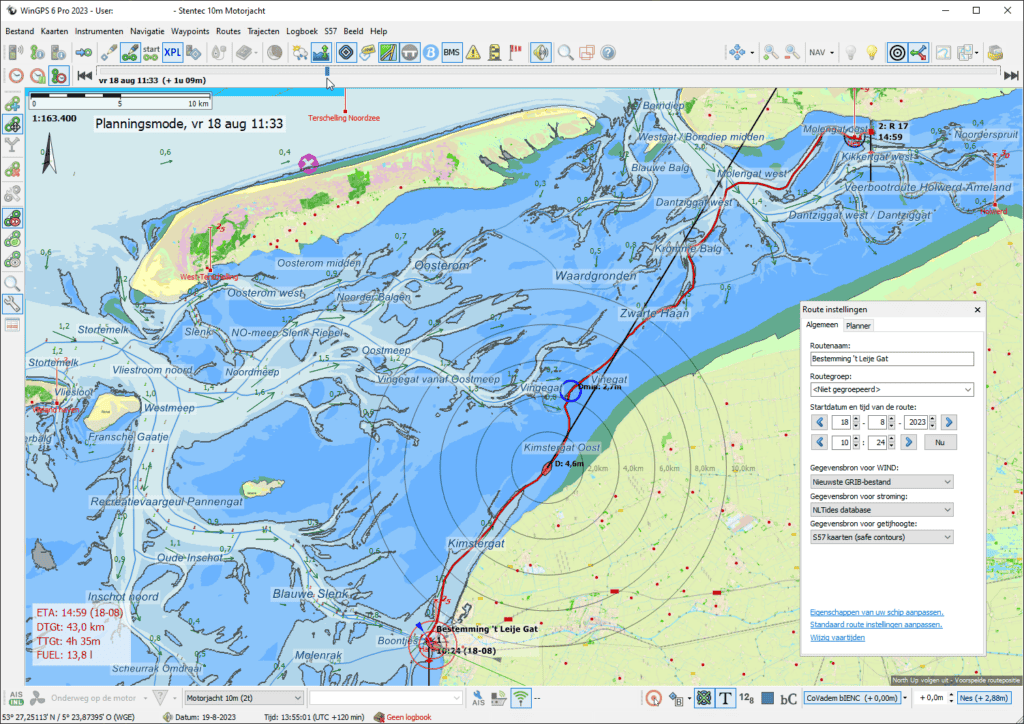1024x724 pixels.
Task: Open the Kaarten menu
Action: (x=54, y=31)
